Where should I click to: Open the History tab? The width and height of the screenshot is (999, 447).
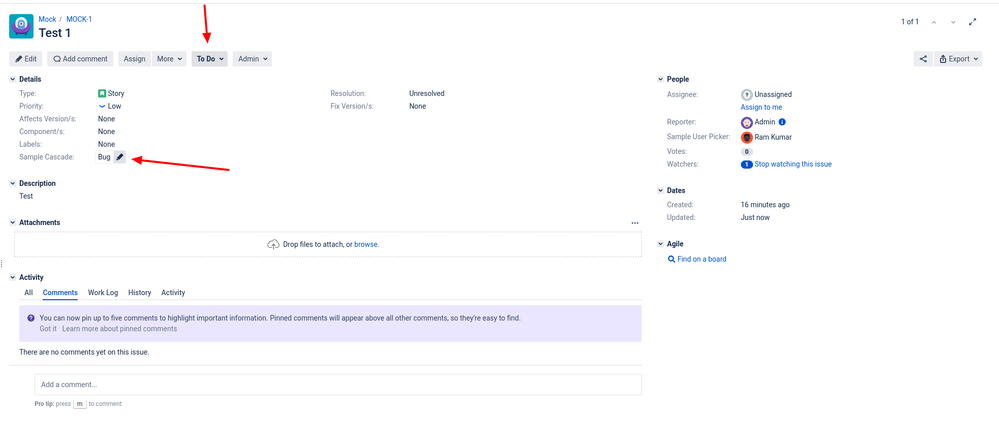pyautogui.click(x=140, y=293)
